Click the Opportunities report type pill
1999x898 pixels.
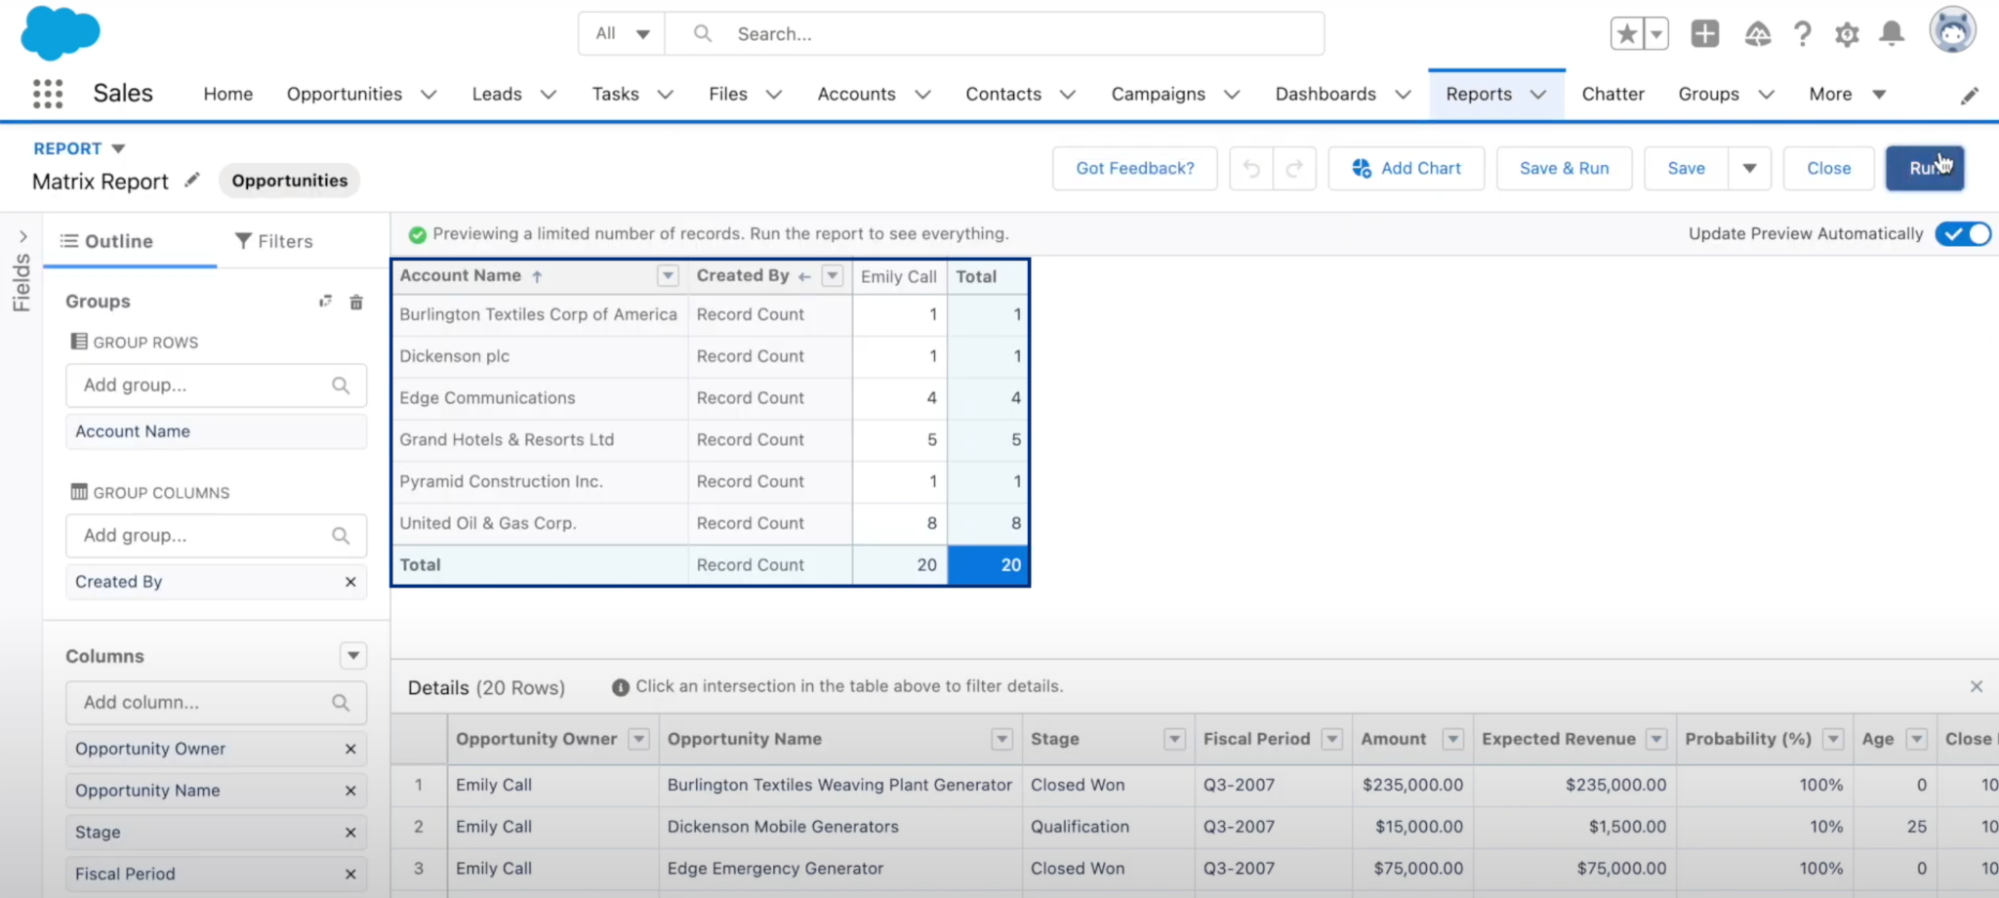pos(290,181)
